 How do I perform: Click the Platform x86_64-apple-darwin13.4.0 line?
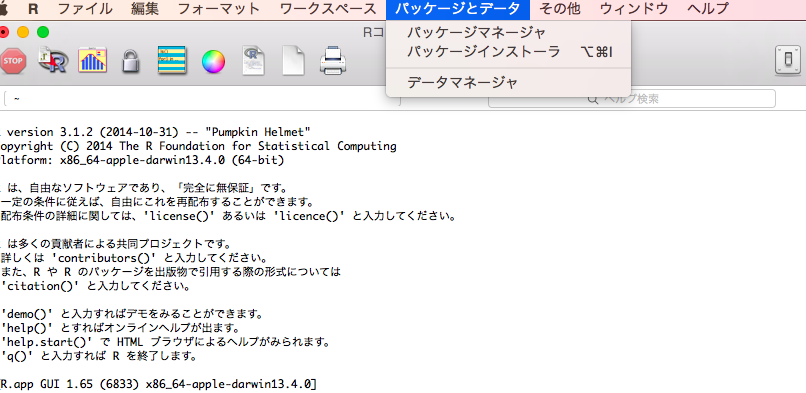142,160
